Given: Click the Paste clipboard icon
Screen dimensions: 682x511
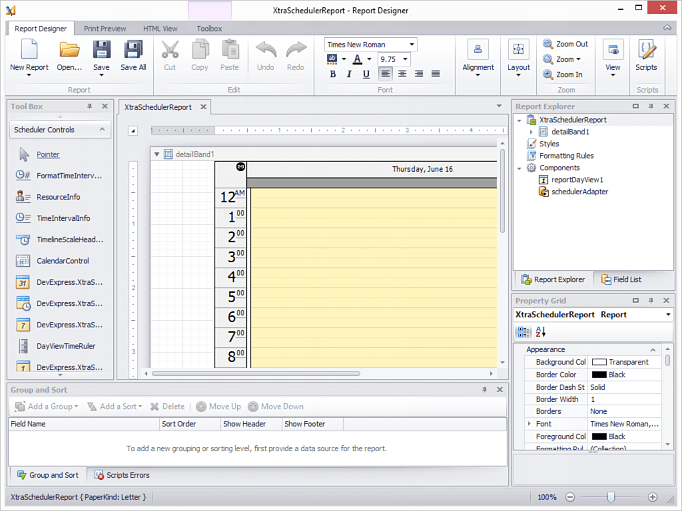Looking at the screenshot, I should 230,49.
